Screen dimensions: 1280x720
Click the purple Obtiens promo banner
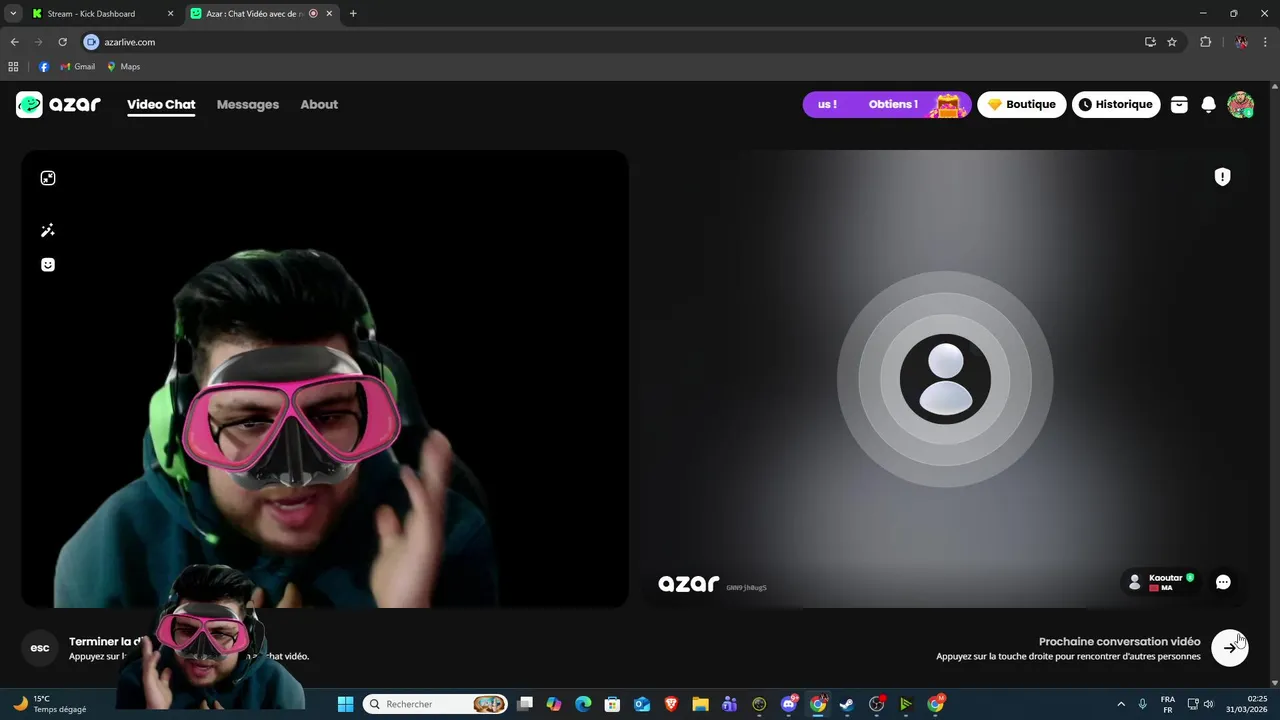887,104
